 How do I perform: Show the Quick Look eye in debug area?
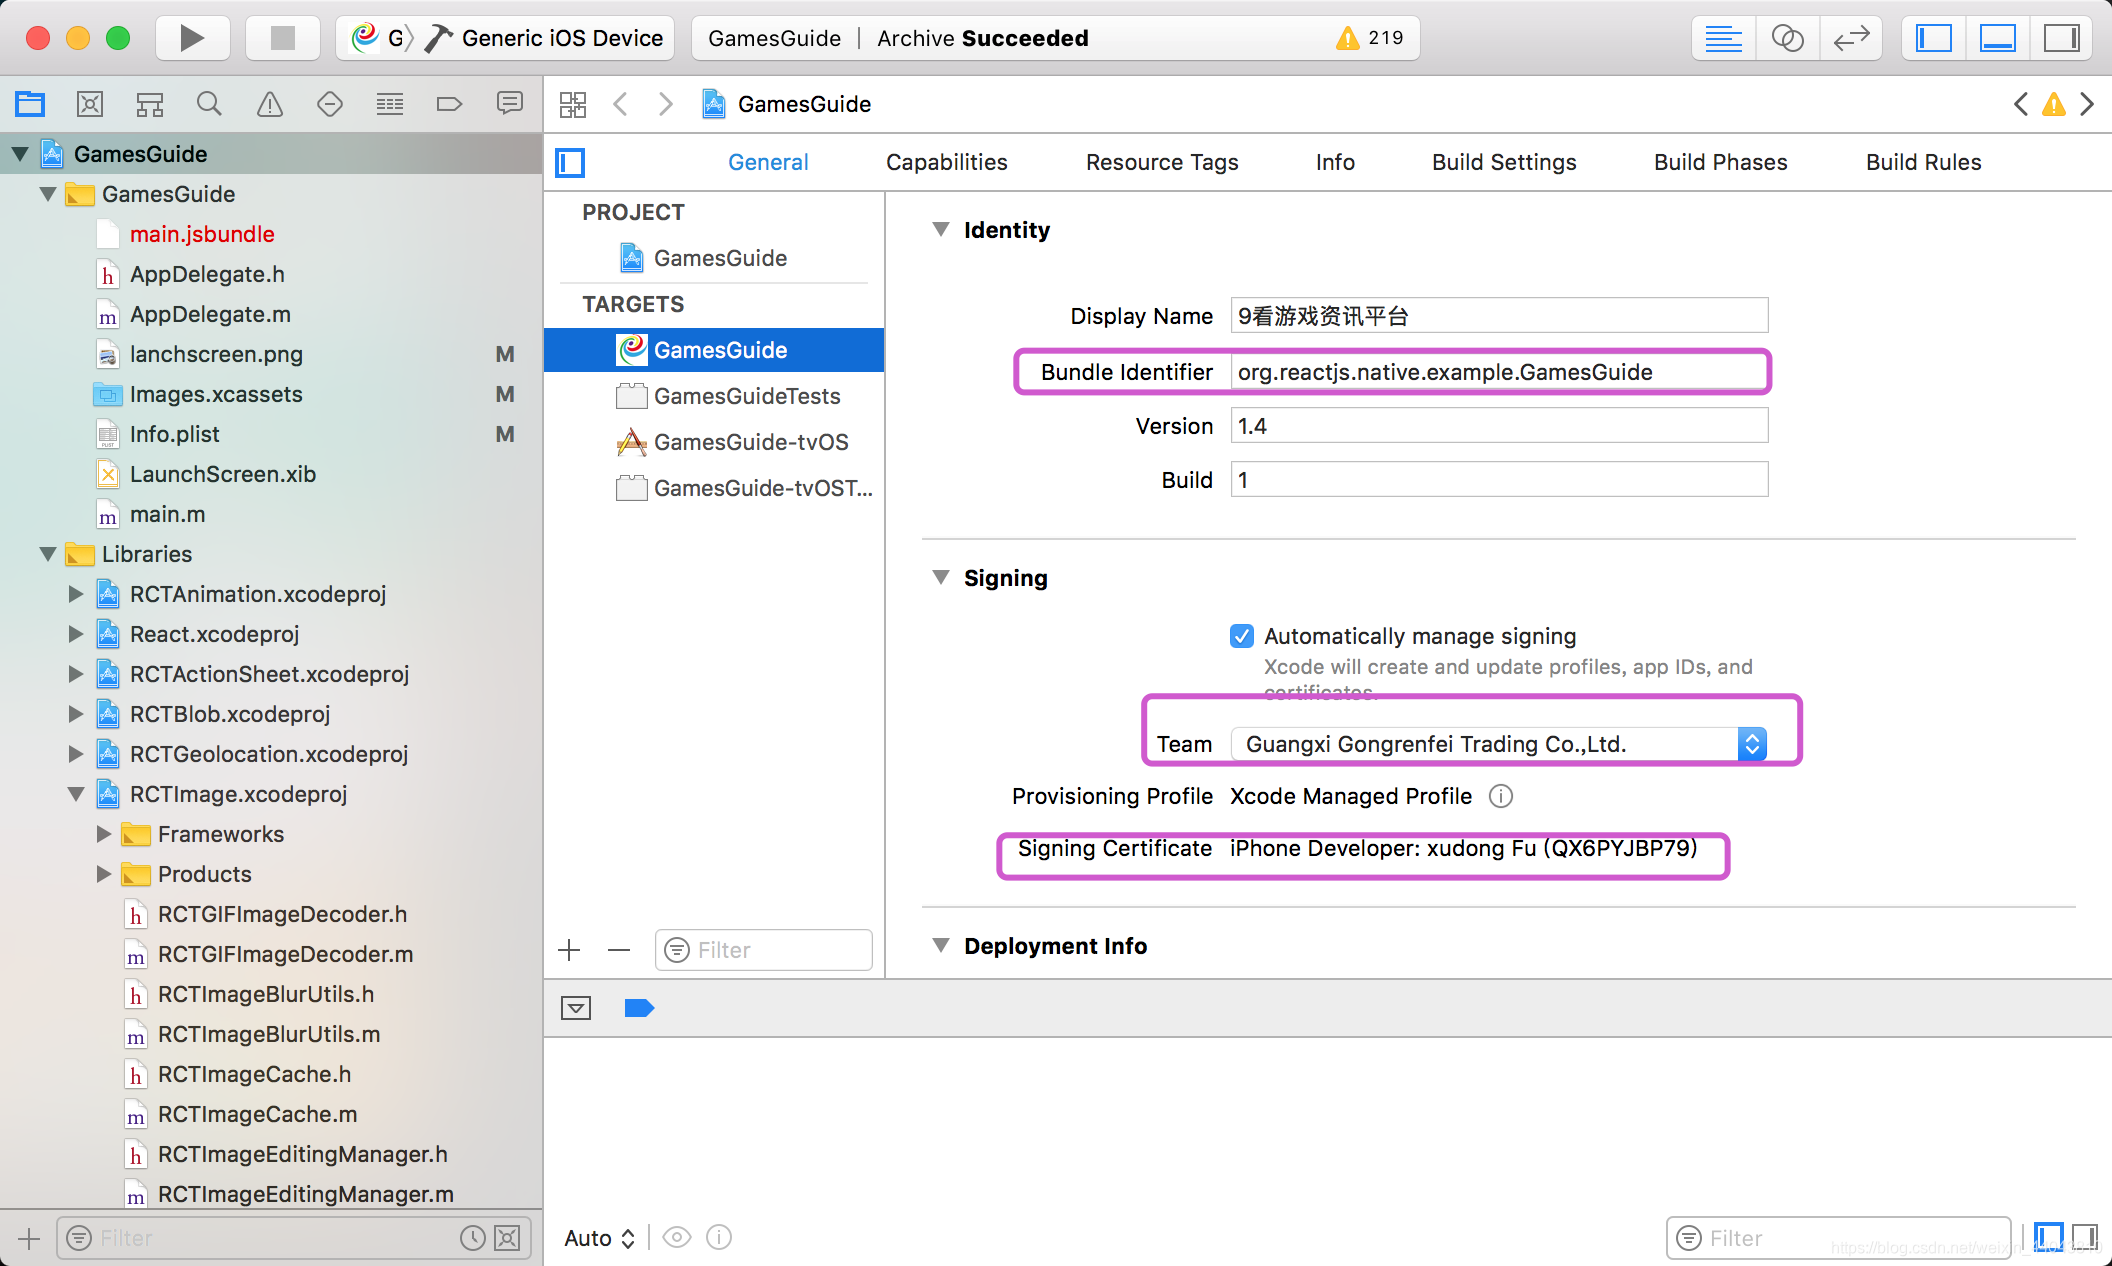pyautogui.click(x=677, y=1238)
